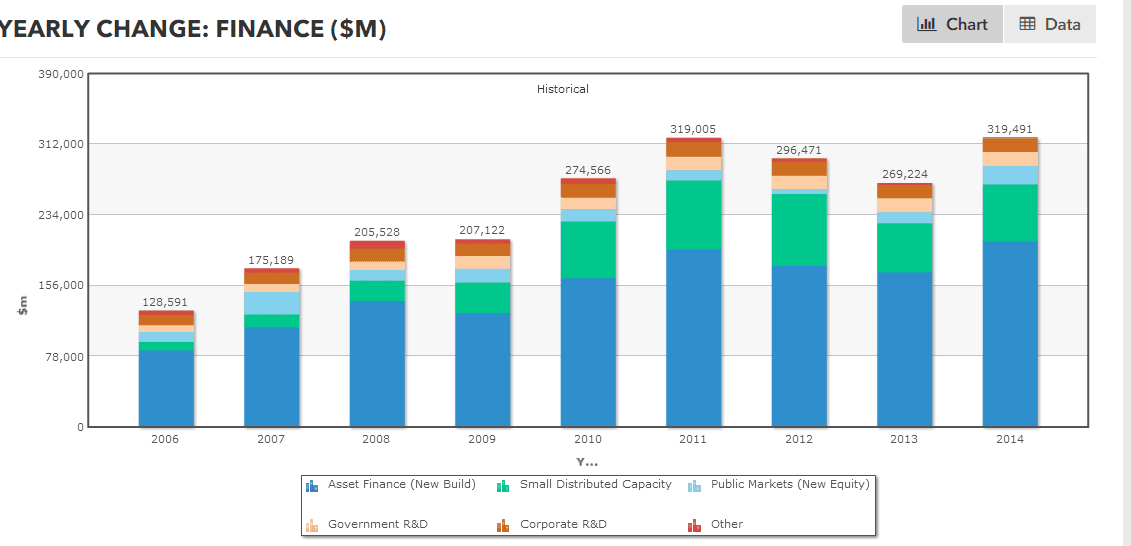The height and width of the screenshot is (546, 1131).
Task: Click Asset Finance legend icon
Action: click(311, 486)
